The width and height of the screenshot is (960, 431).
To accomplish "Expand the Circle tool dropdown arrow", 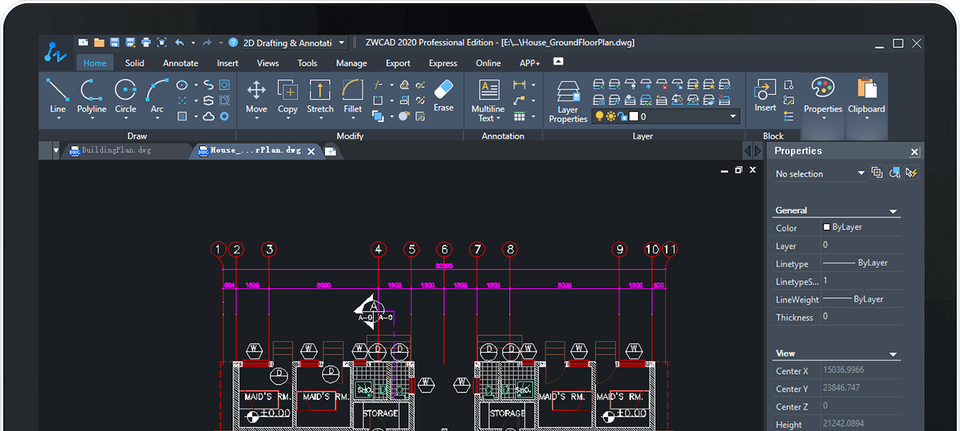I will (126, 118).
